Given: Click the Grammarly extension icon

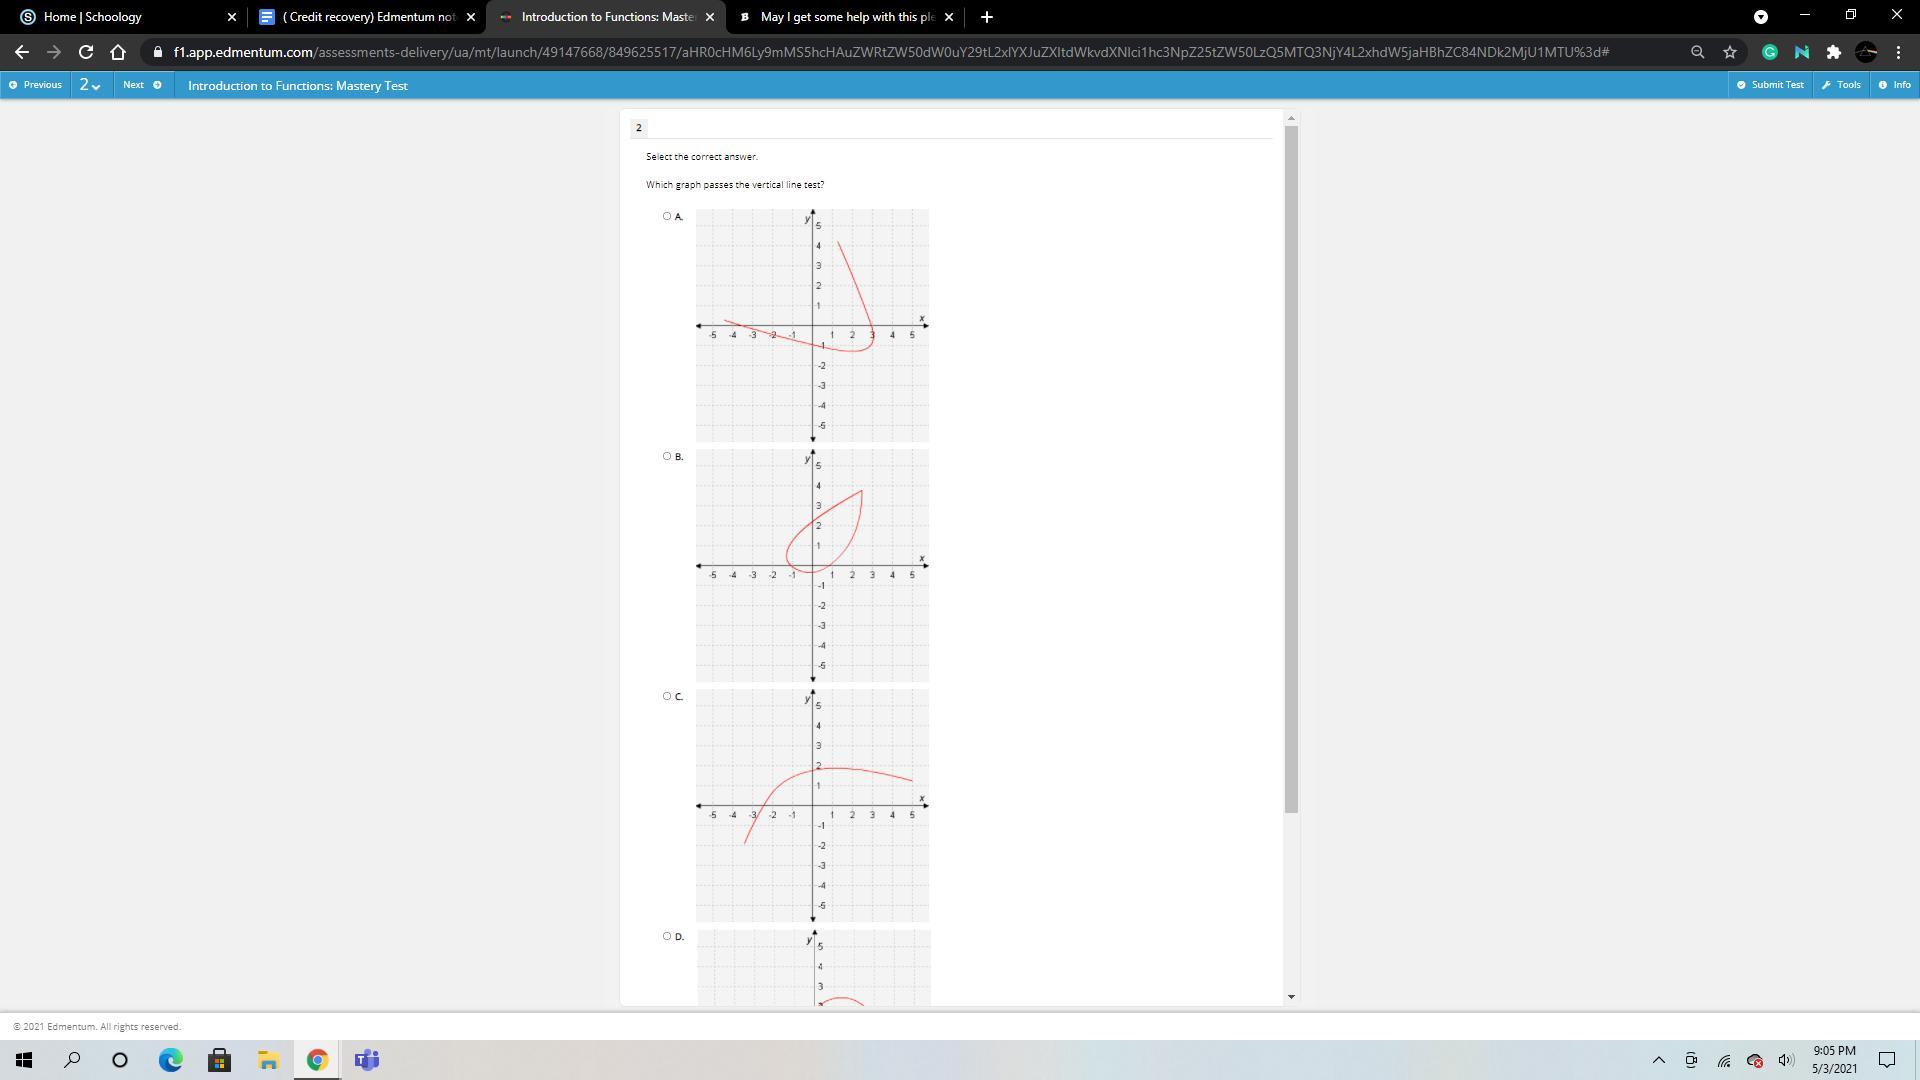Looking at the screenshot, I should (x=1769, y=52).
